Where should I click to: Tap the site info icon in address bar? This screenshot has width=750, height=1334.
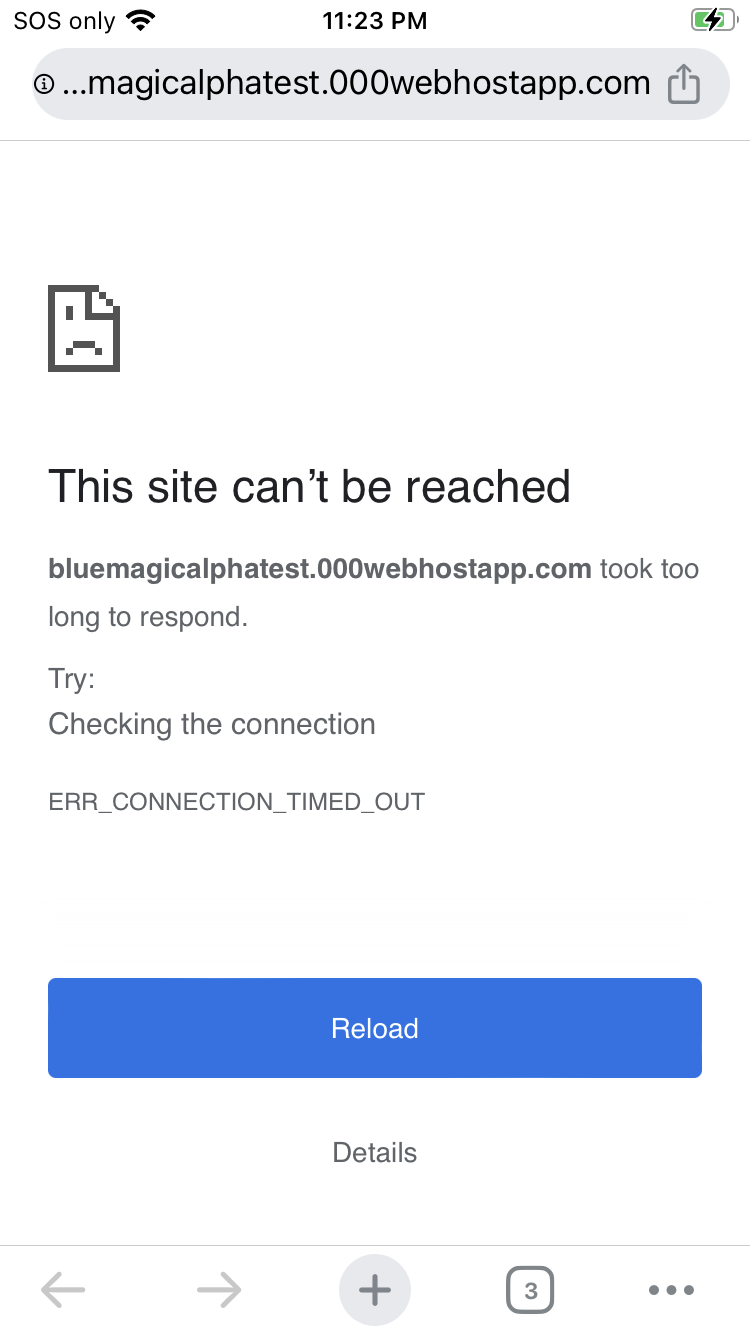click(45, 85)
